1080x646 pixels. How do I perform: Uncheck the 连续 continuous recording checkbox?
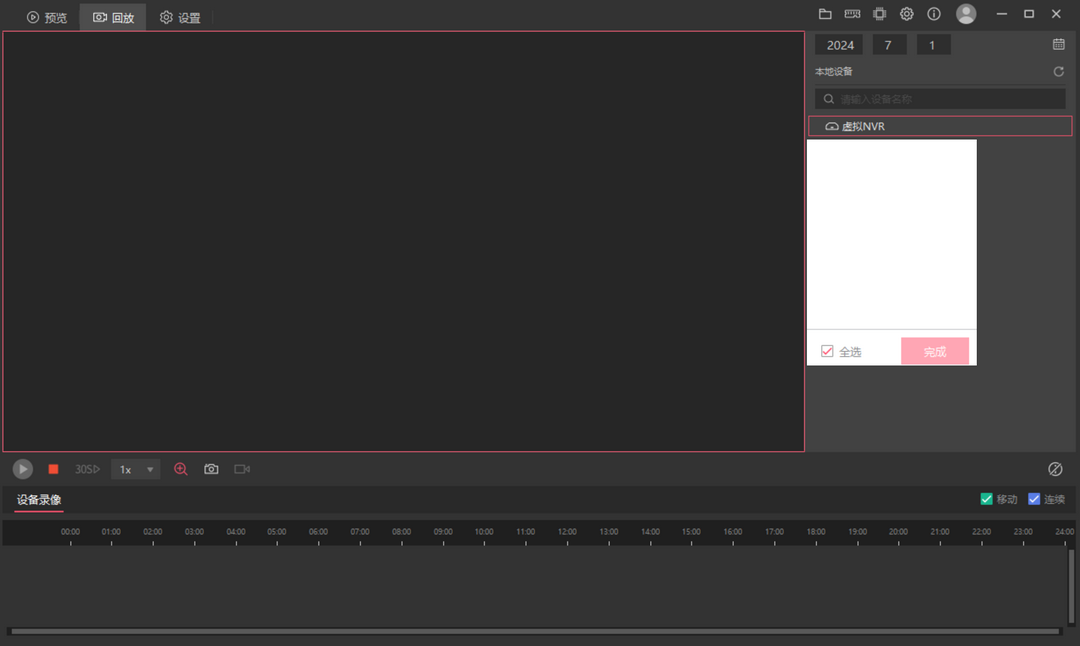point(1034,499)
